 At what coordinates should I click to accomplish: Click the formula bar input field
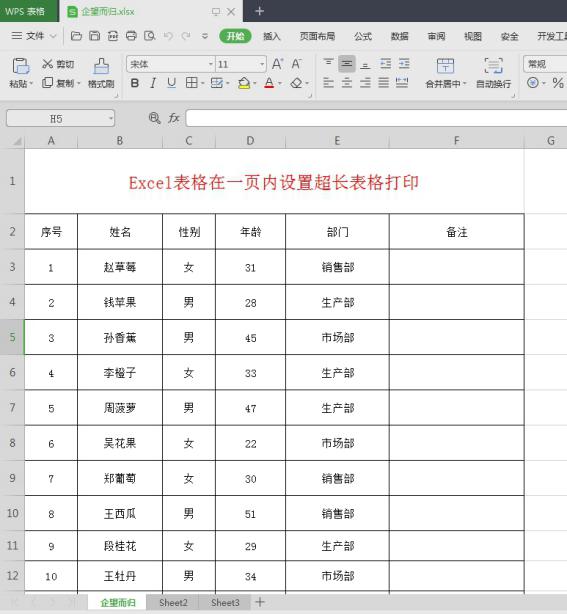click(376, 118)
